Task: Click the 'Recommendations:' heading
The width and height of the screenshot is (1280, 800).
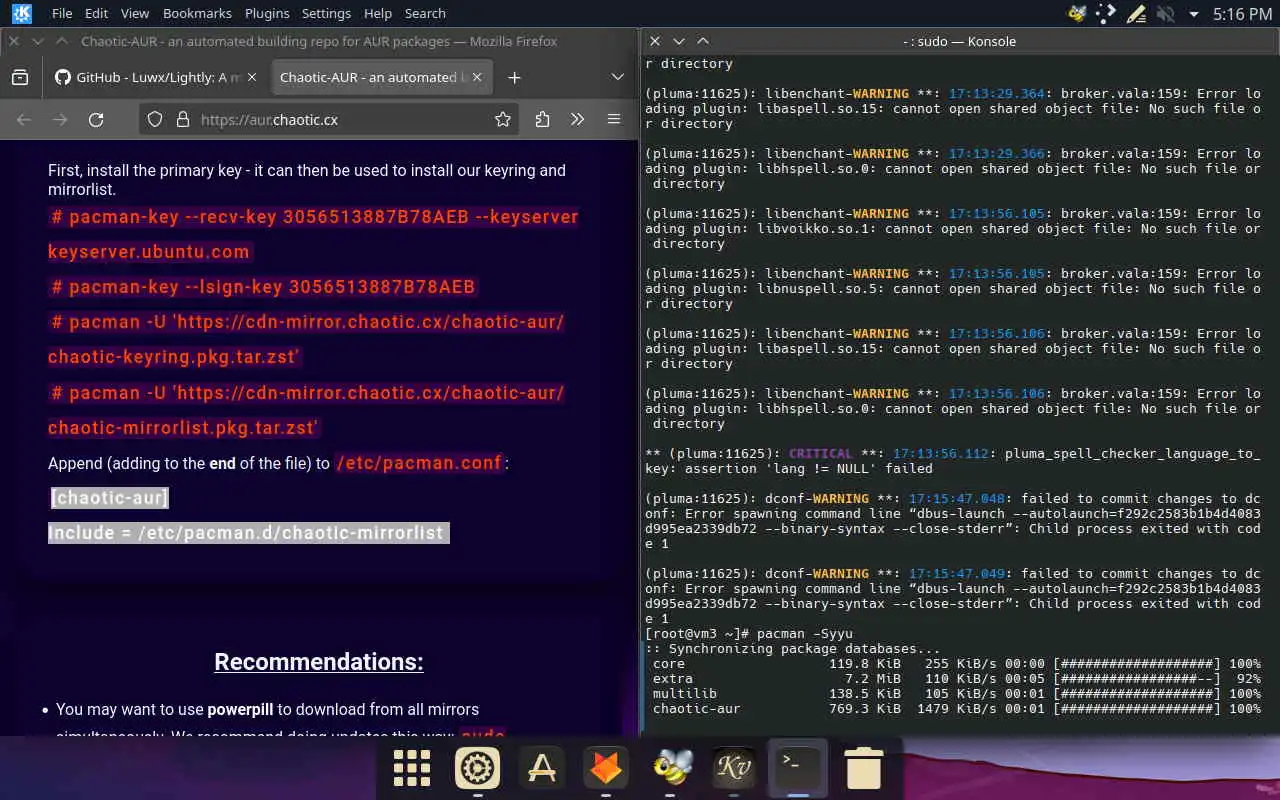Action: [319, 662]
